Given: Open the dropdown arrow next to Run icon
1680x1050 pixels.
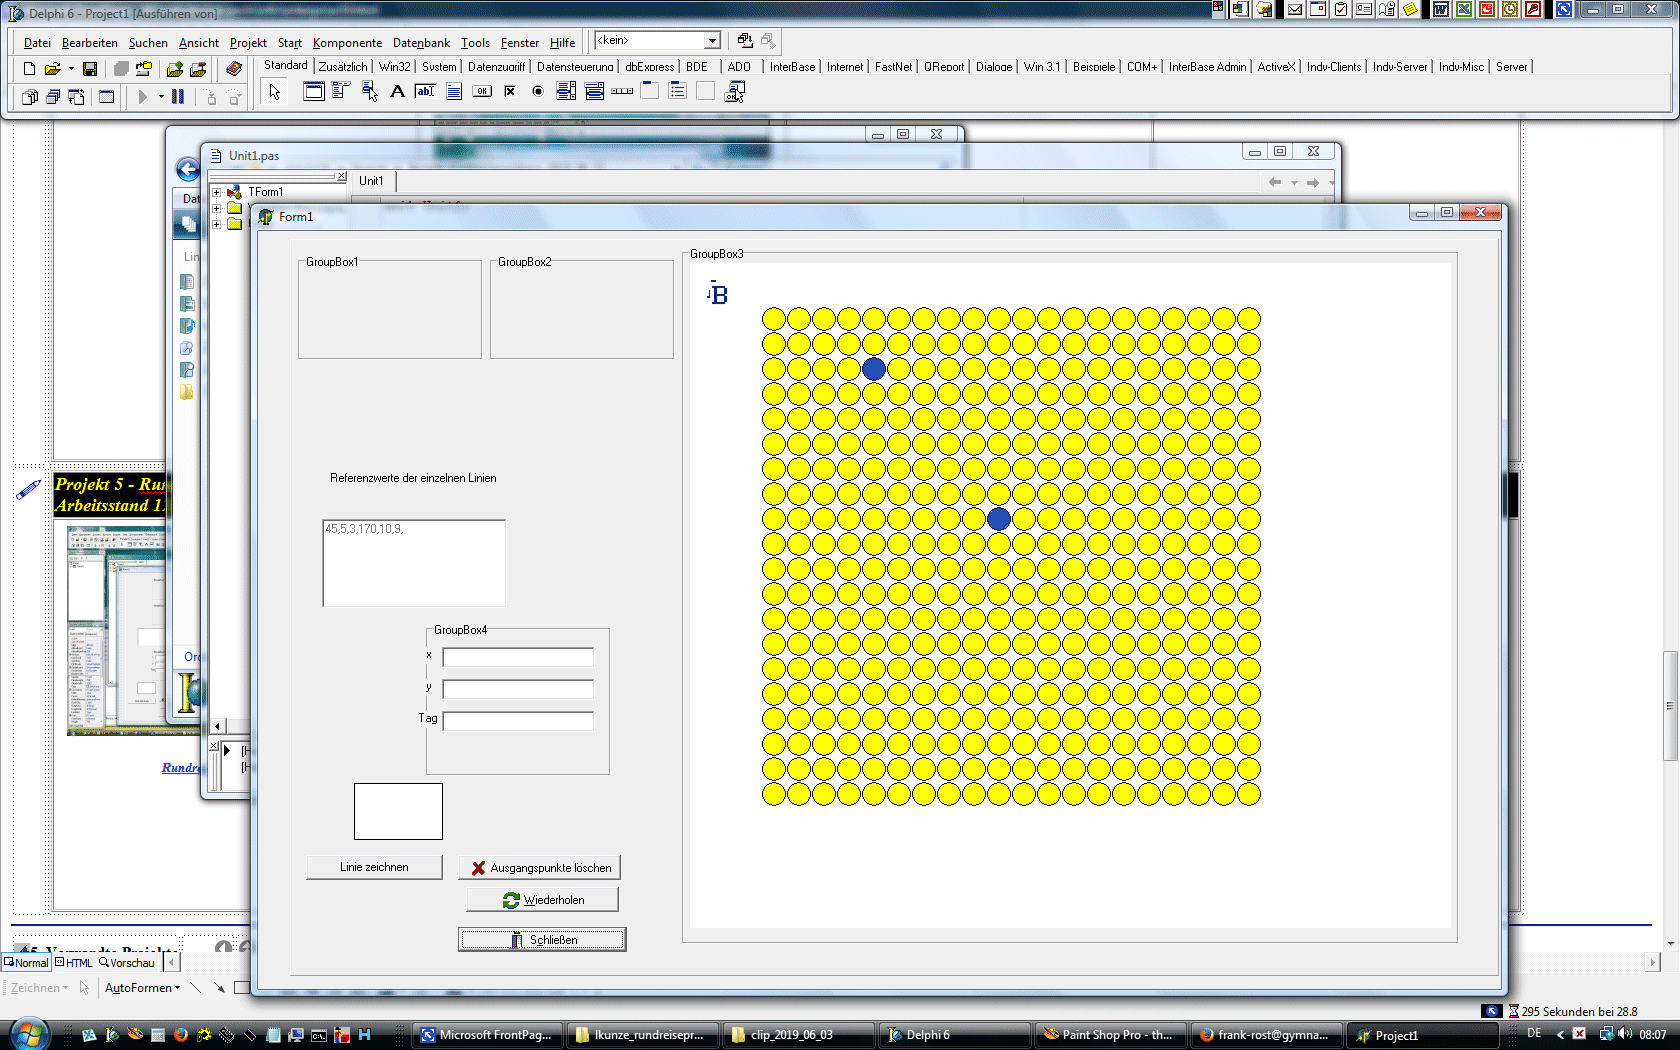Looking at the screenshot, I should pos(161,97).
